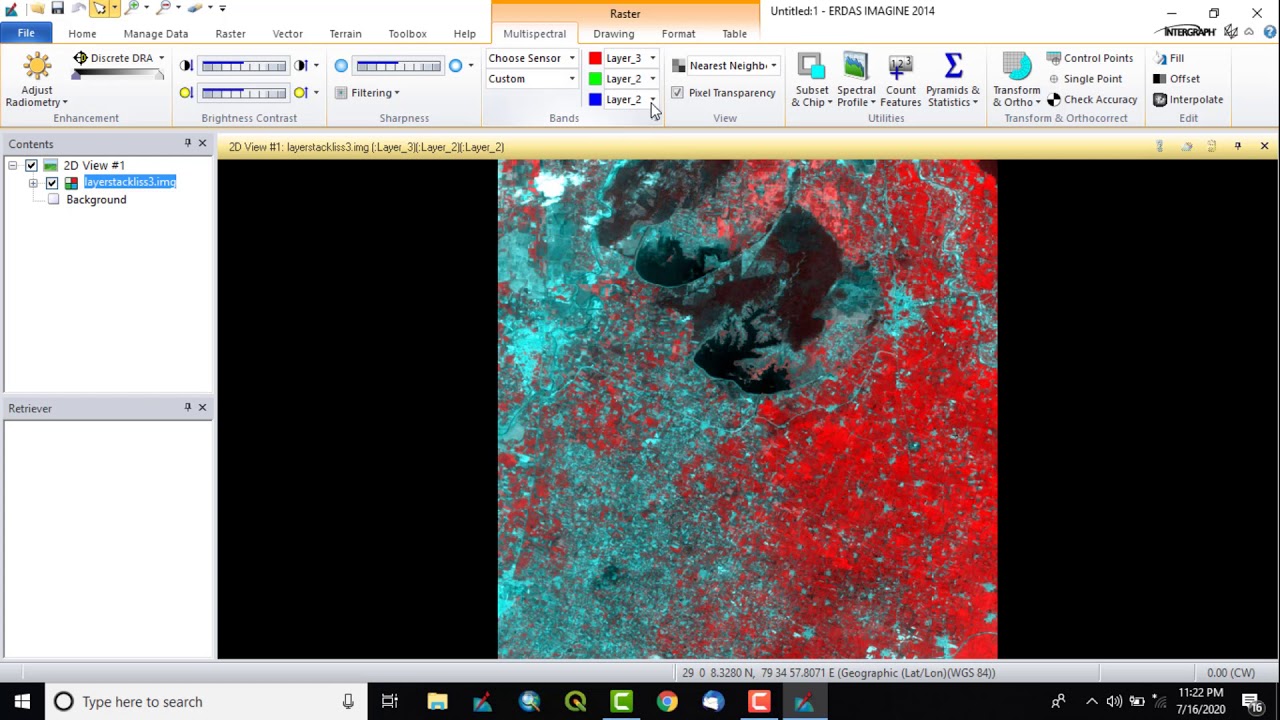Click the Save icon in quick access toolbar

point(58,8)
